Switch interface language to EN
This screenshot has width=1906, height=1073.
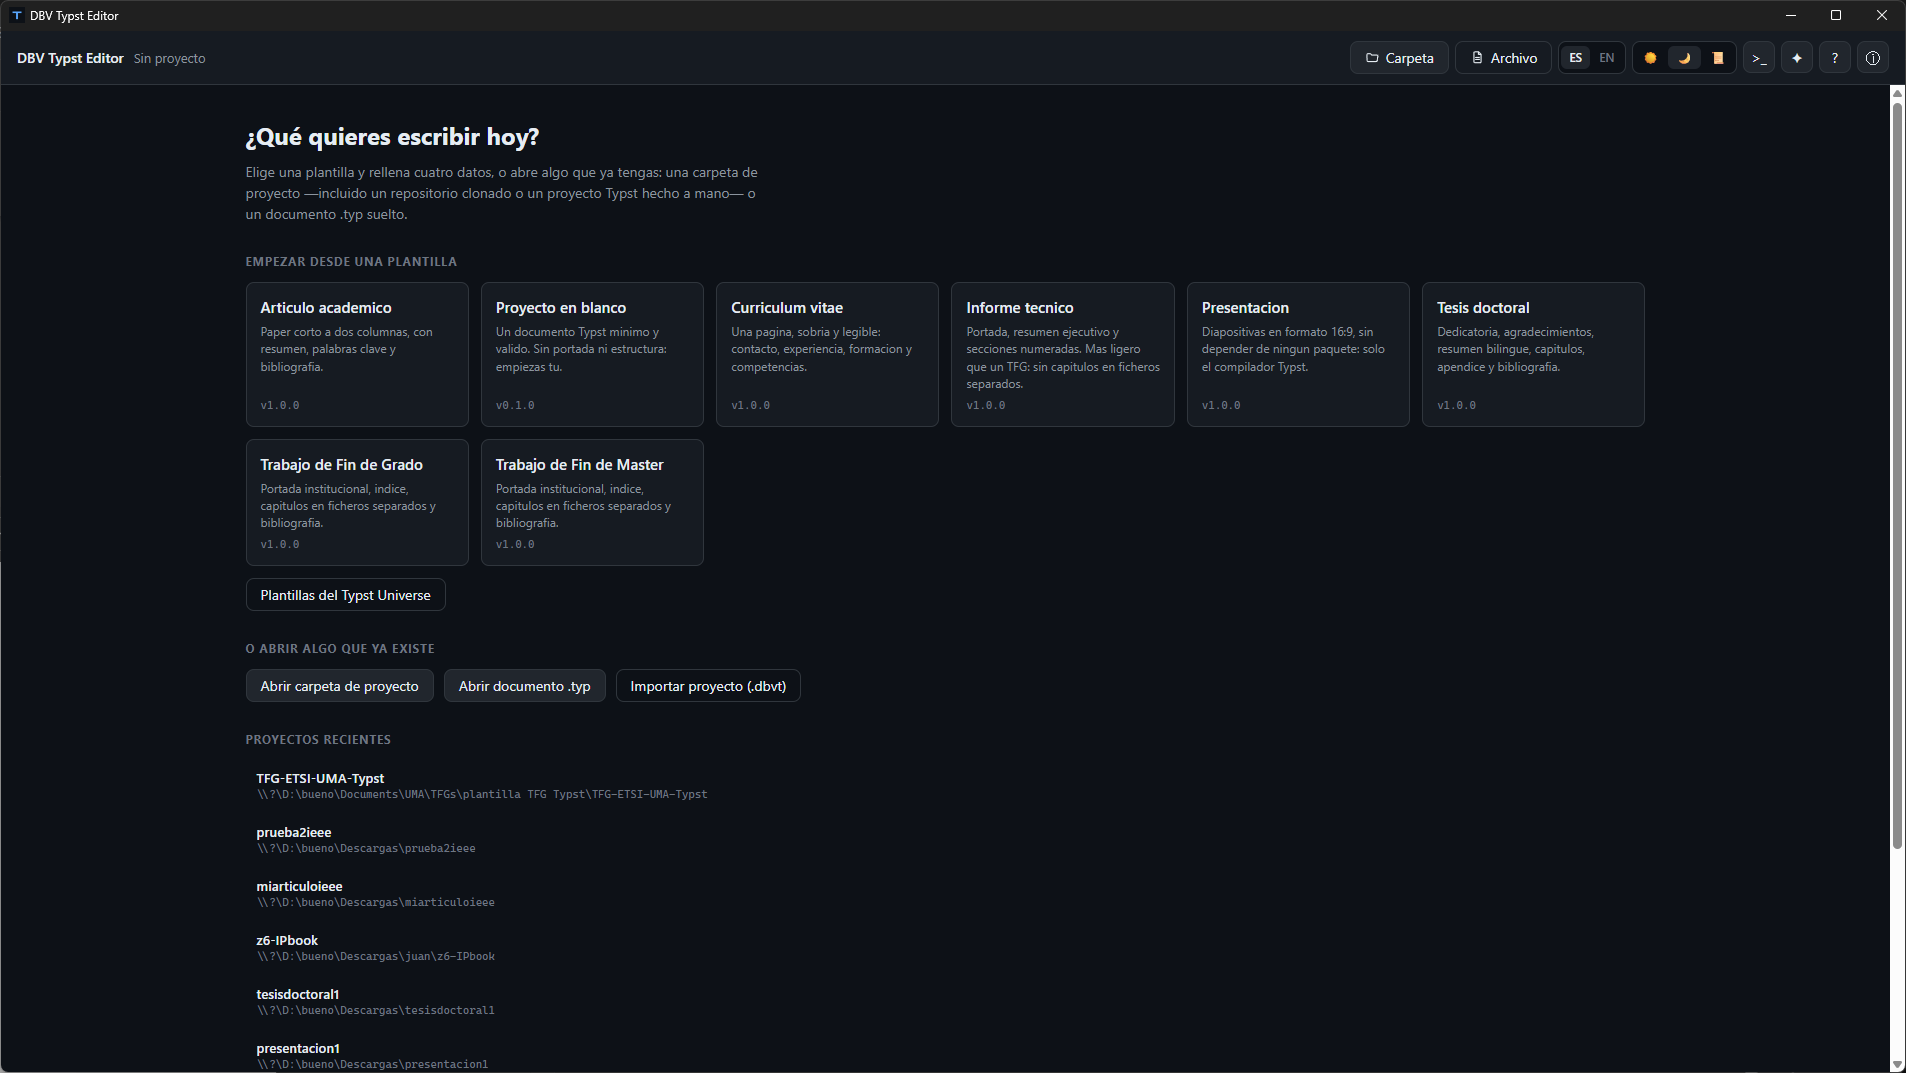1607,58
